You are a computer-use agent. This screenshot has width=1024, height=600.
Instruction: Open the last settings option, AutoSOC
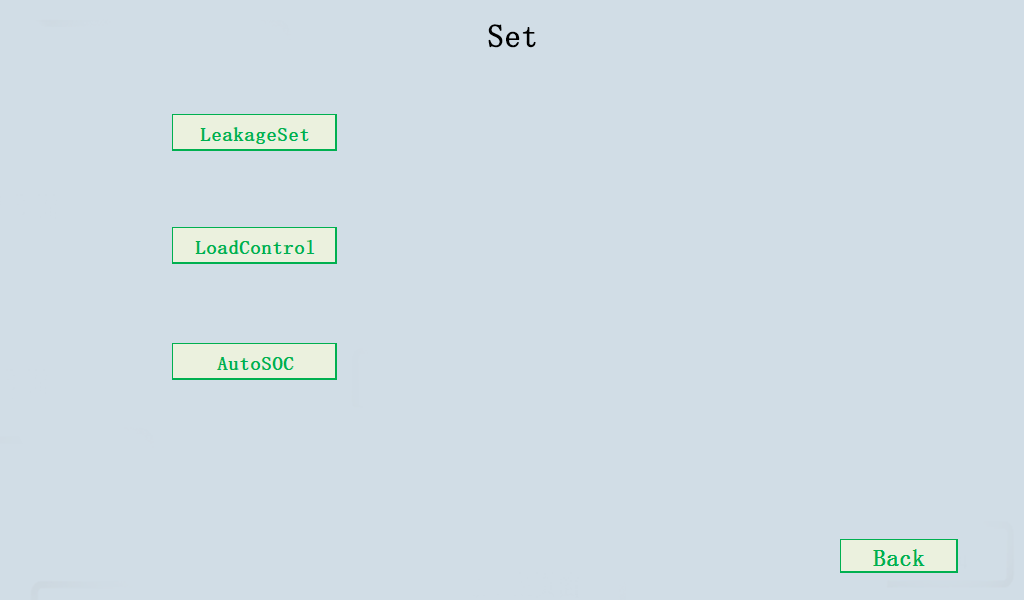(254, 362)
